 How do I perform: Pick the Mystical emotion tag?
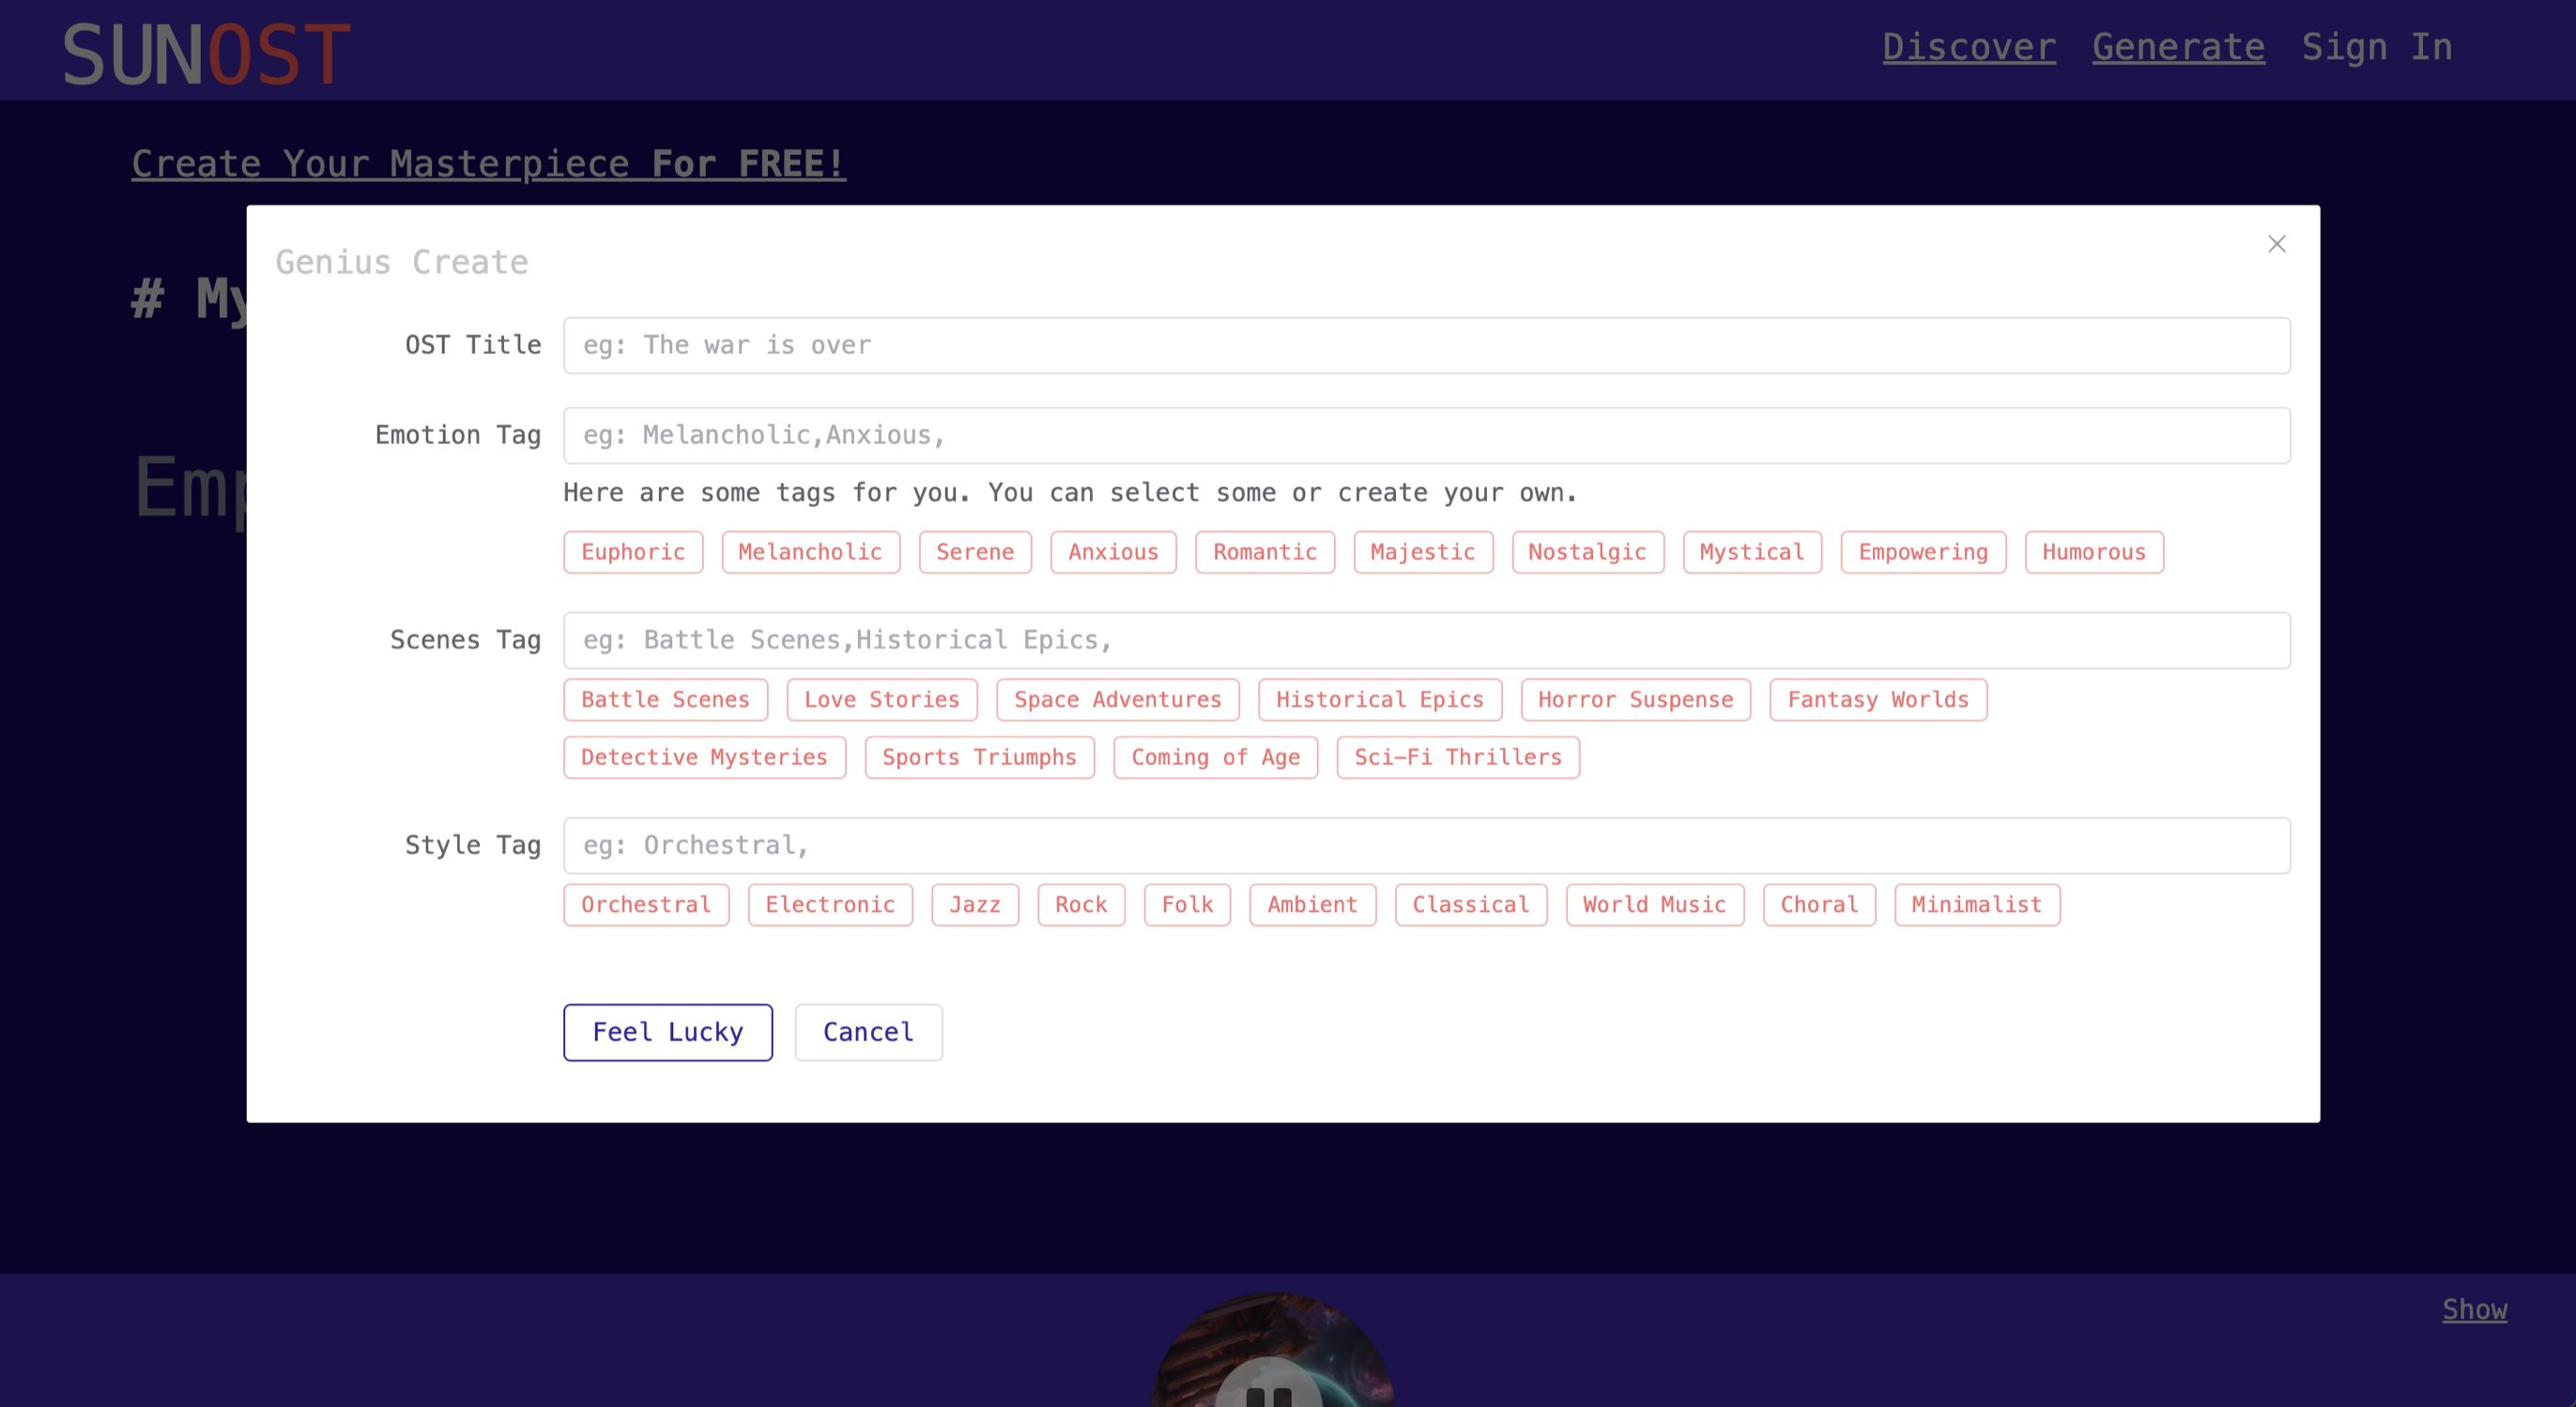1751,552
